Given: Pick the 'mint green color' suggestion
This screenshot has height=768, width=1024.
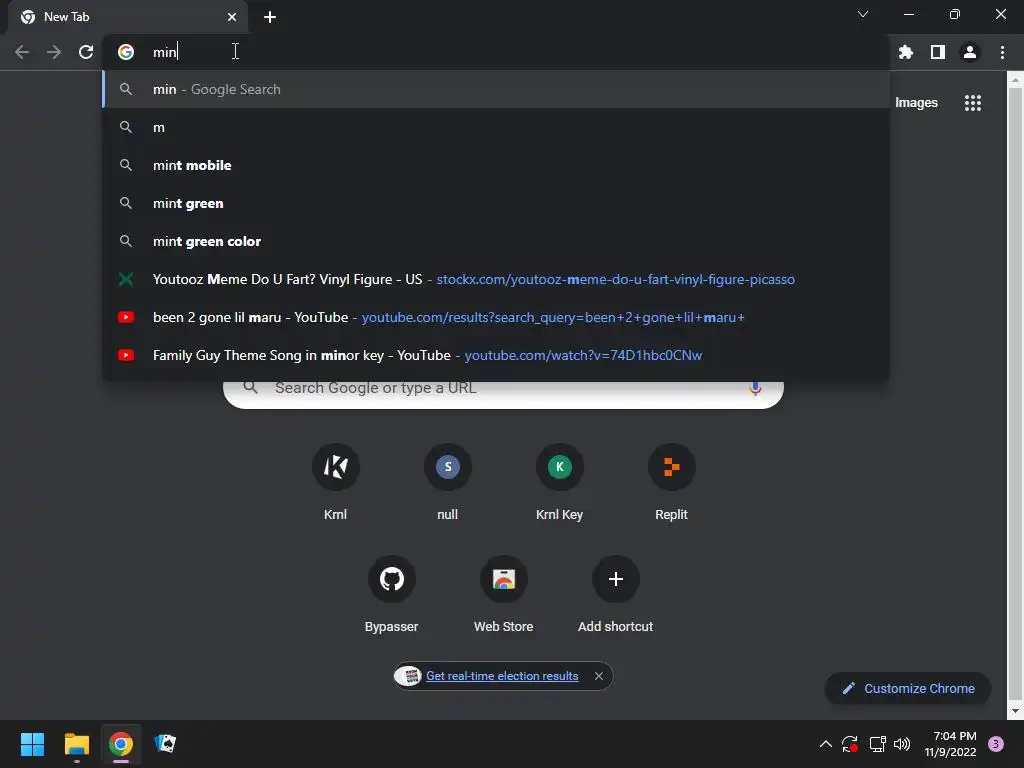Looking at the screenshot, I should [496, 241].
